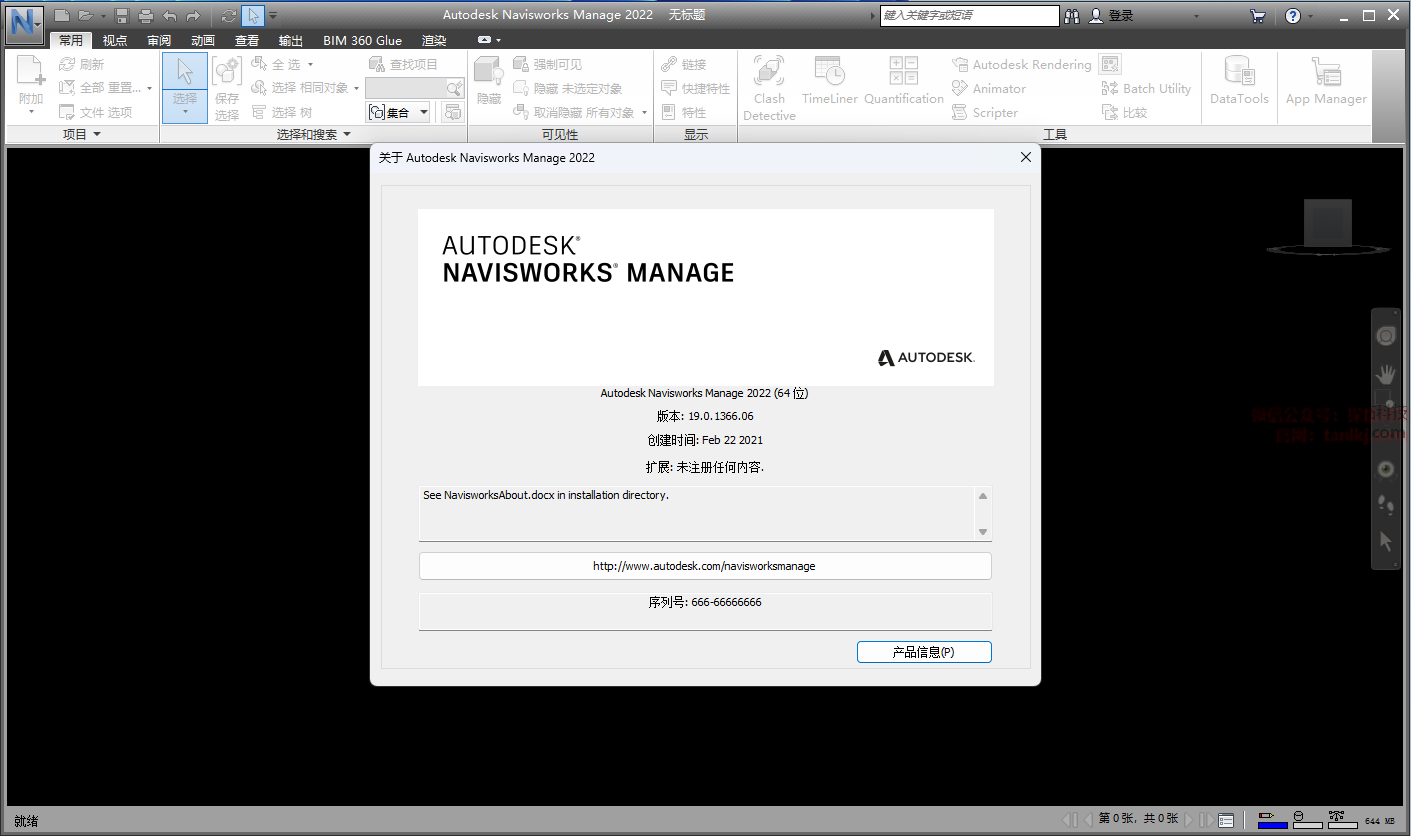Toggle 链接 links display
1411x836 pixels.
click(684, 64)
